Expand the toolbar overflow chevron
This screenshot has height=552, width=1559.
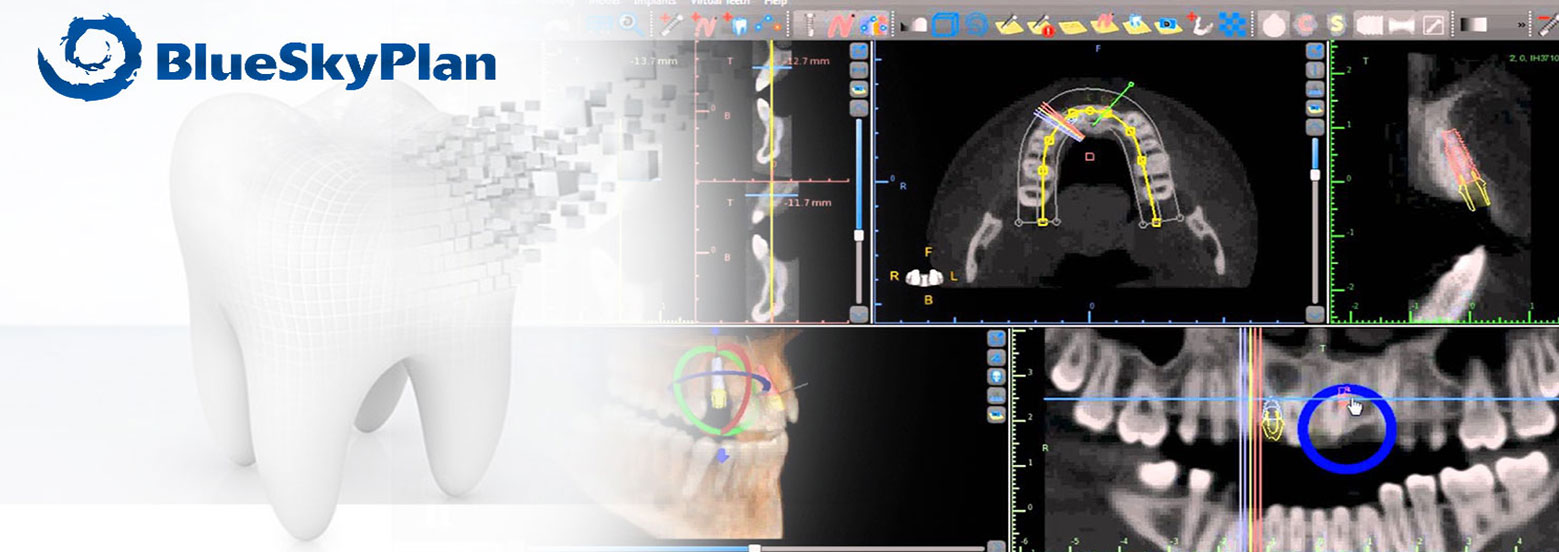(x=1523, y=24)
